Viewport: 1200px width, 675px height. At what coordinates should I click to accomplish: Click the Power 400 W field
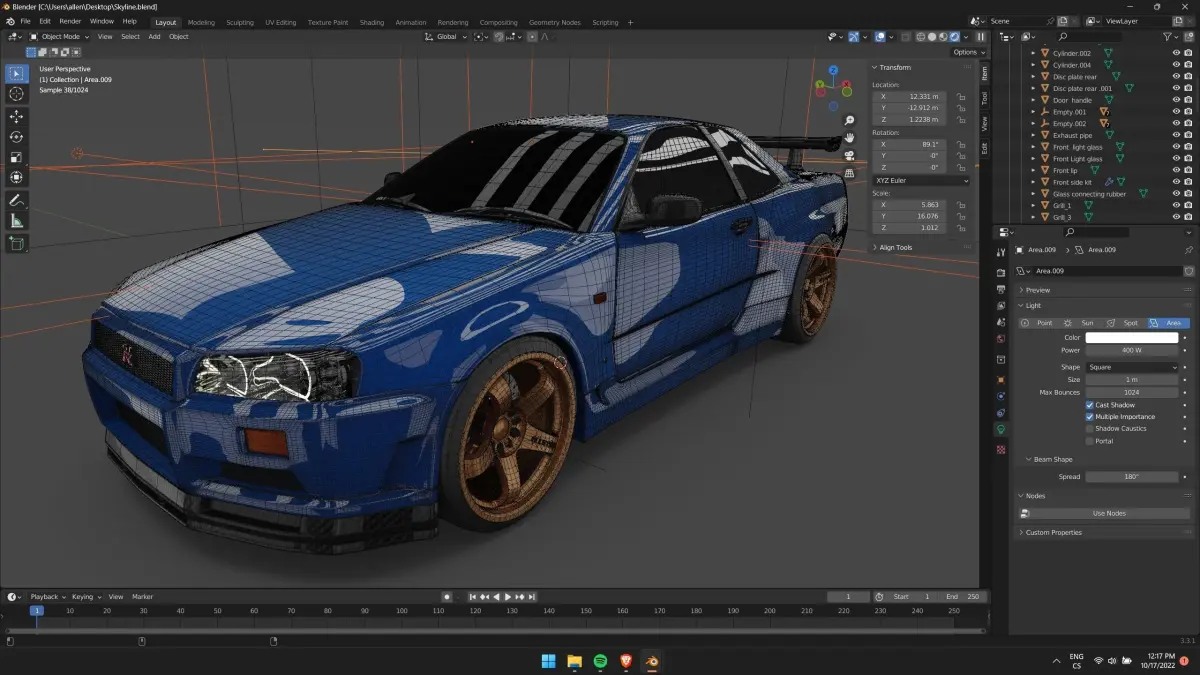[x=1132, y=350]
